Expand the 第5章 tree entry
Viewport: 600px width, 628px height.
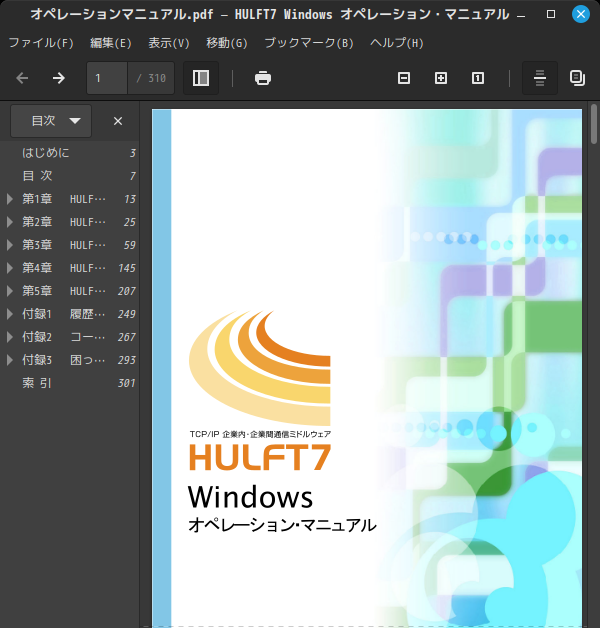[x=10, y=291]
